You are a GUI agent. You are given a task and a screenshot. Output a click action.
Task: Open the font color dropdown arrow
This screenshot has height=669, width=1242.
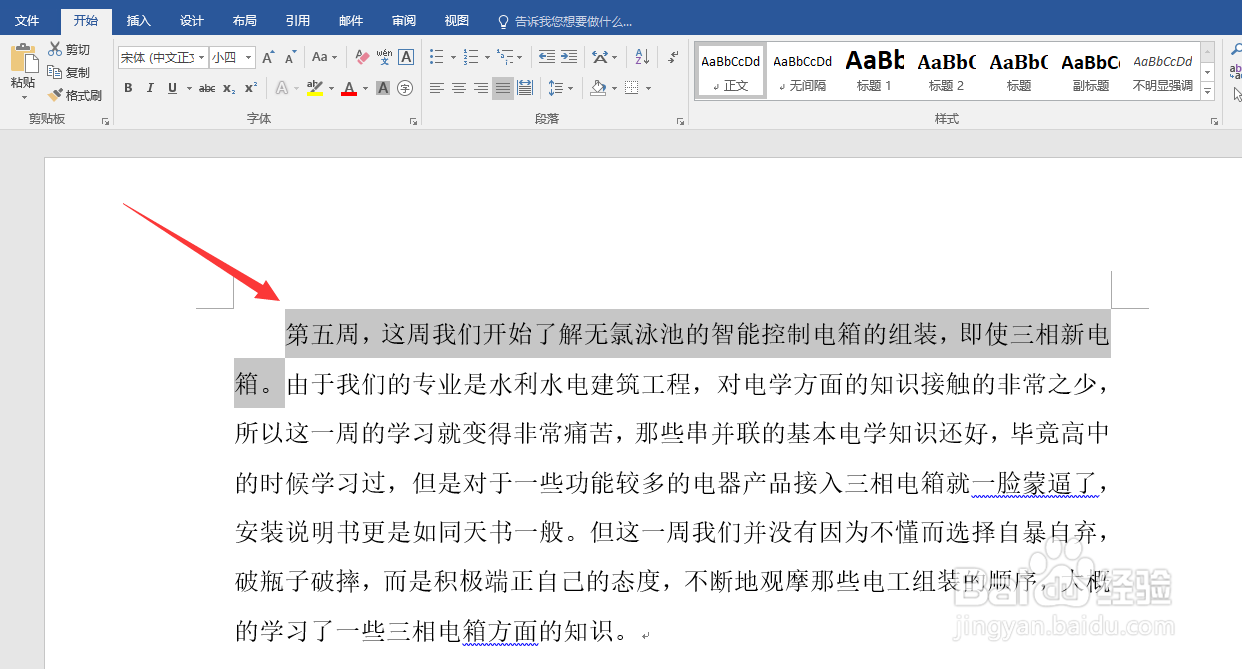(364, 88)
